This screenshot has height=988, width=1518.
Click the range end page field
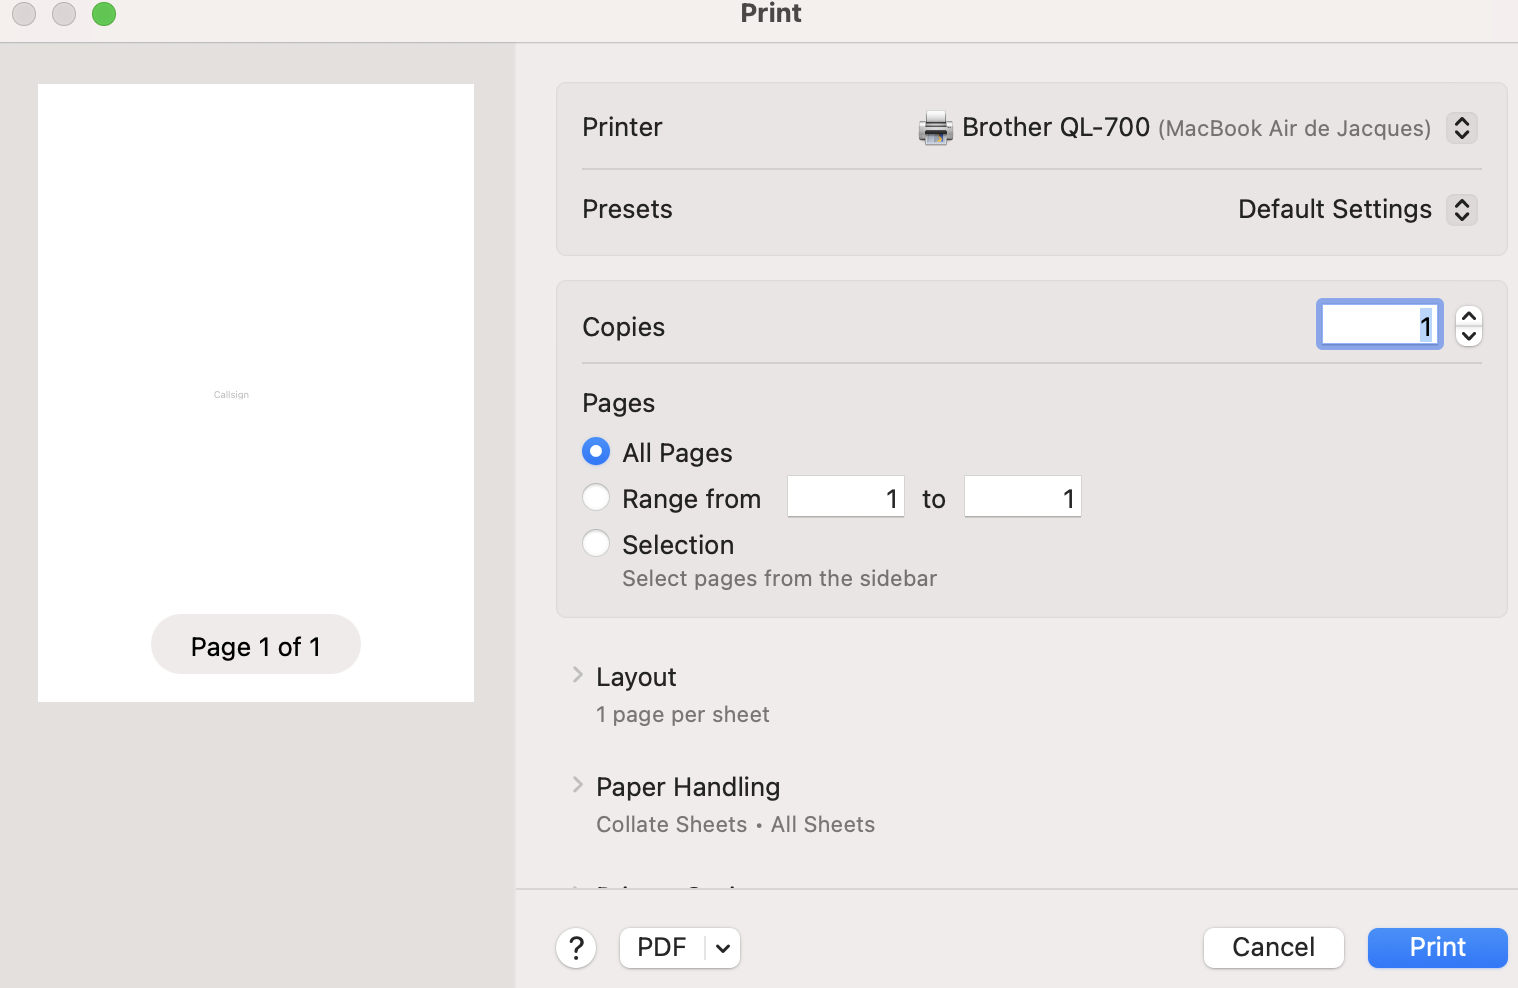click(x=1022, y=497)
